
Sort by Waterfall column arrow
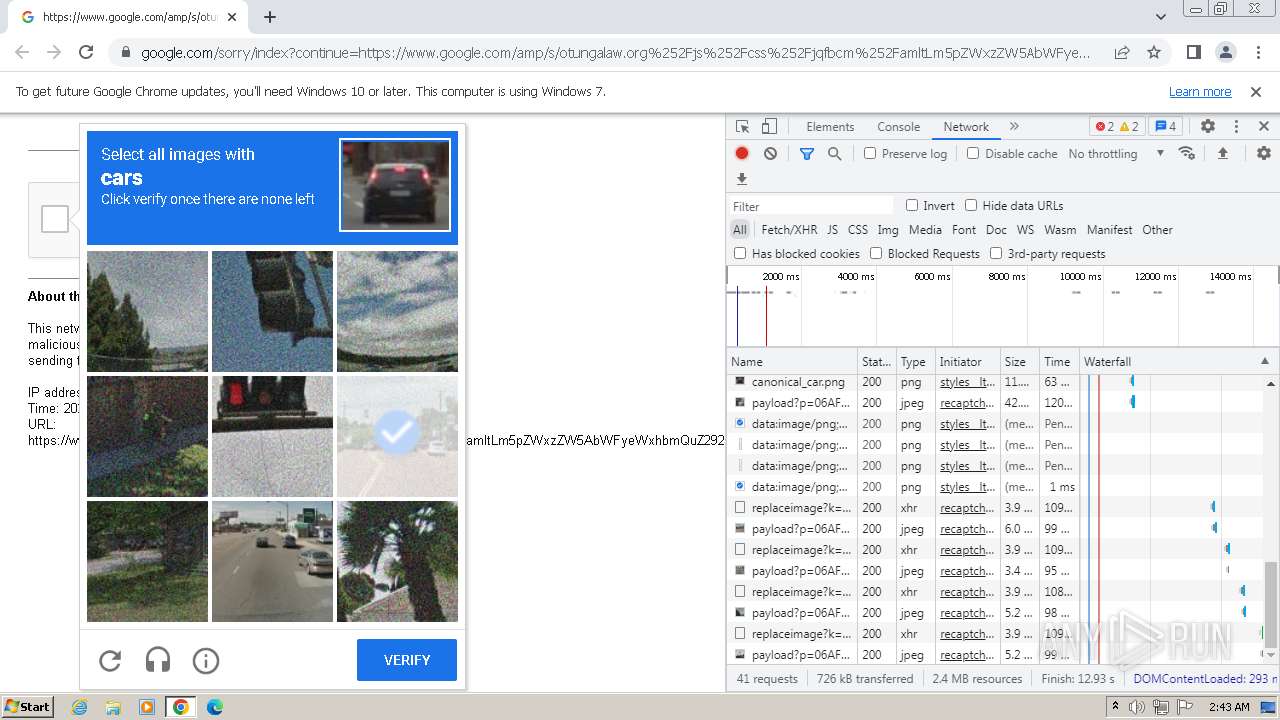(x=1264, y=361)
